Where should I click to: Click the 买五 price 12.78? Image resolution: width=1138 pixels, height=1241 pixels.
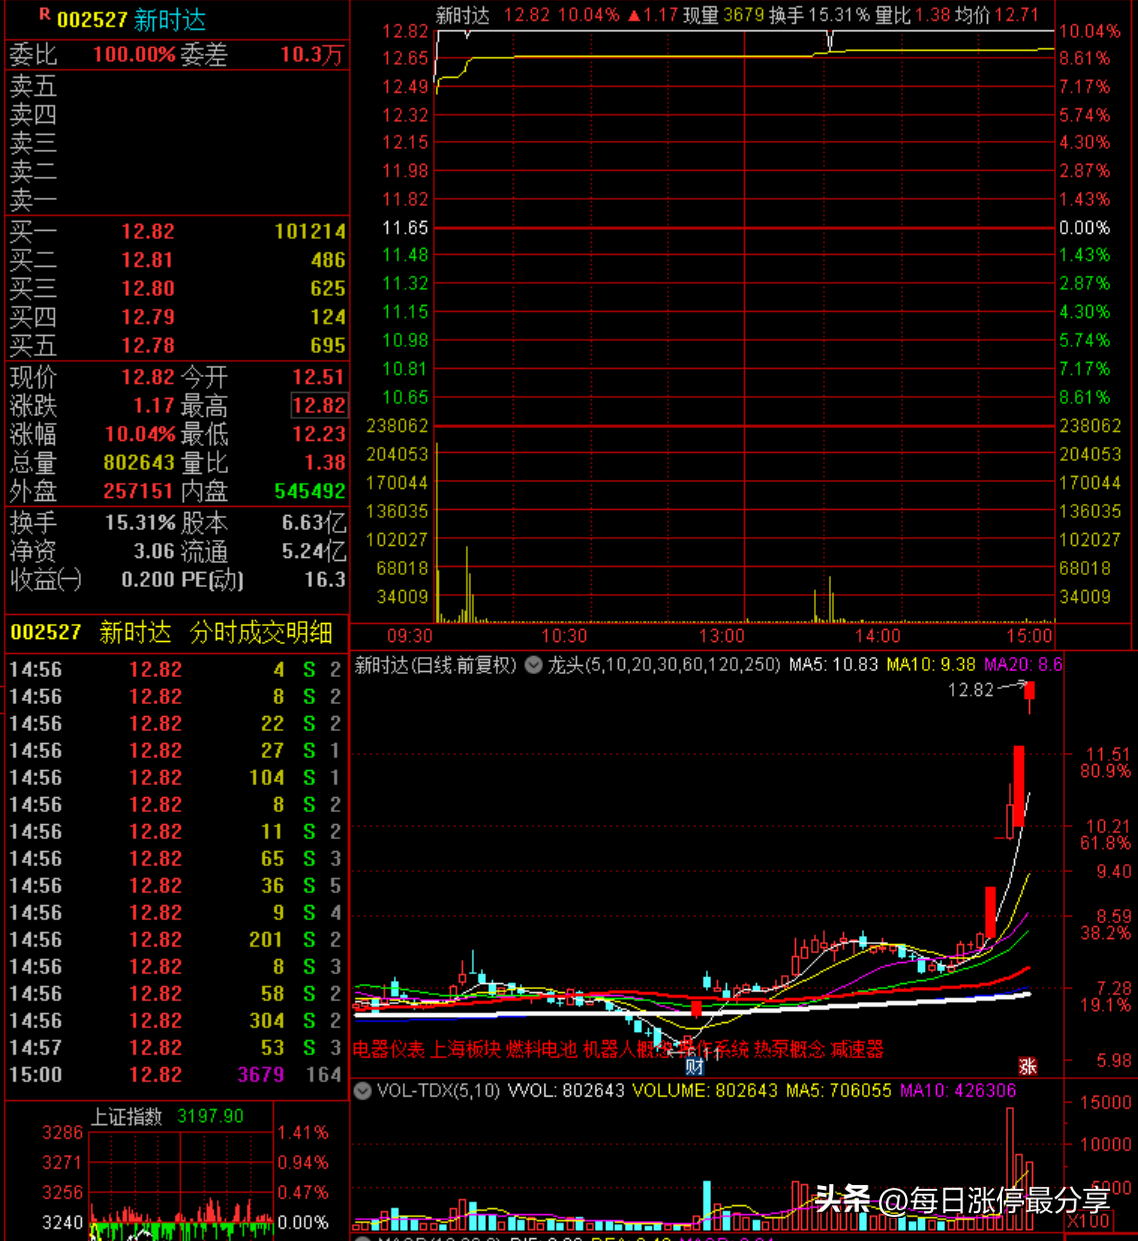pos(148,346)
